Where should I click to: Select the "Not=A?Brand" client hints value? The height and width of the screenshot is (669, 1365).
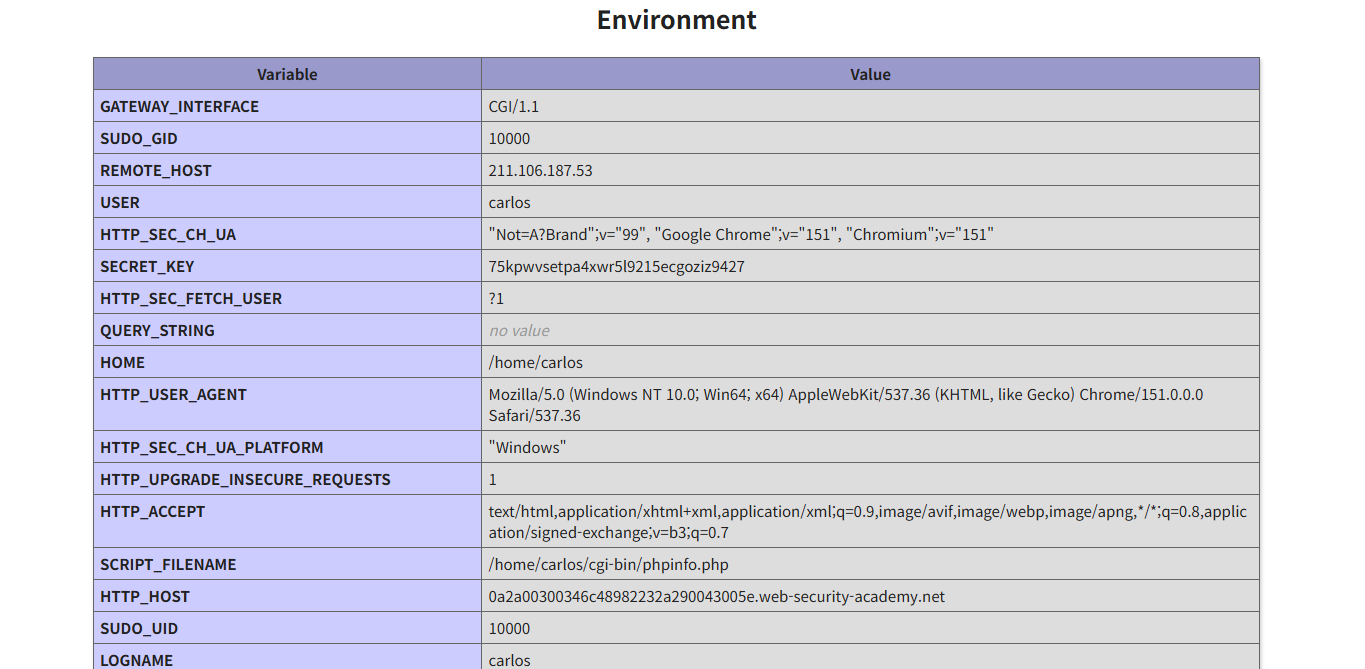click(741, 234)
